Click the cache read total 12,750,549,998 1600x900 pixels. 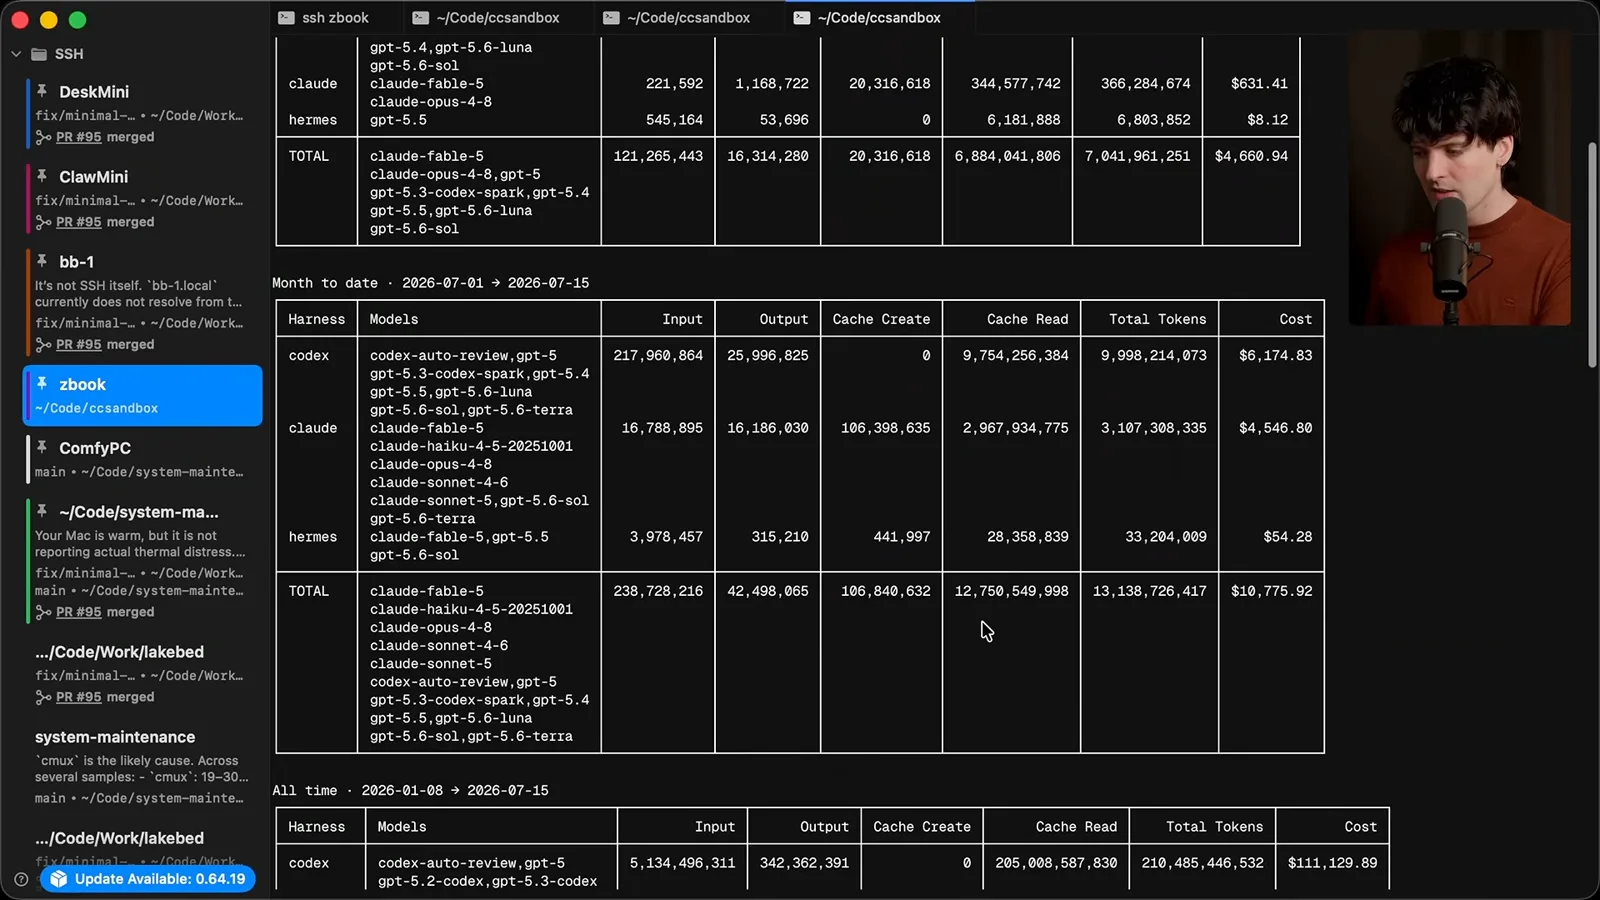pyautogui.click(x=1011, y=591)
